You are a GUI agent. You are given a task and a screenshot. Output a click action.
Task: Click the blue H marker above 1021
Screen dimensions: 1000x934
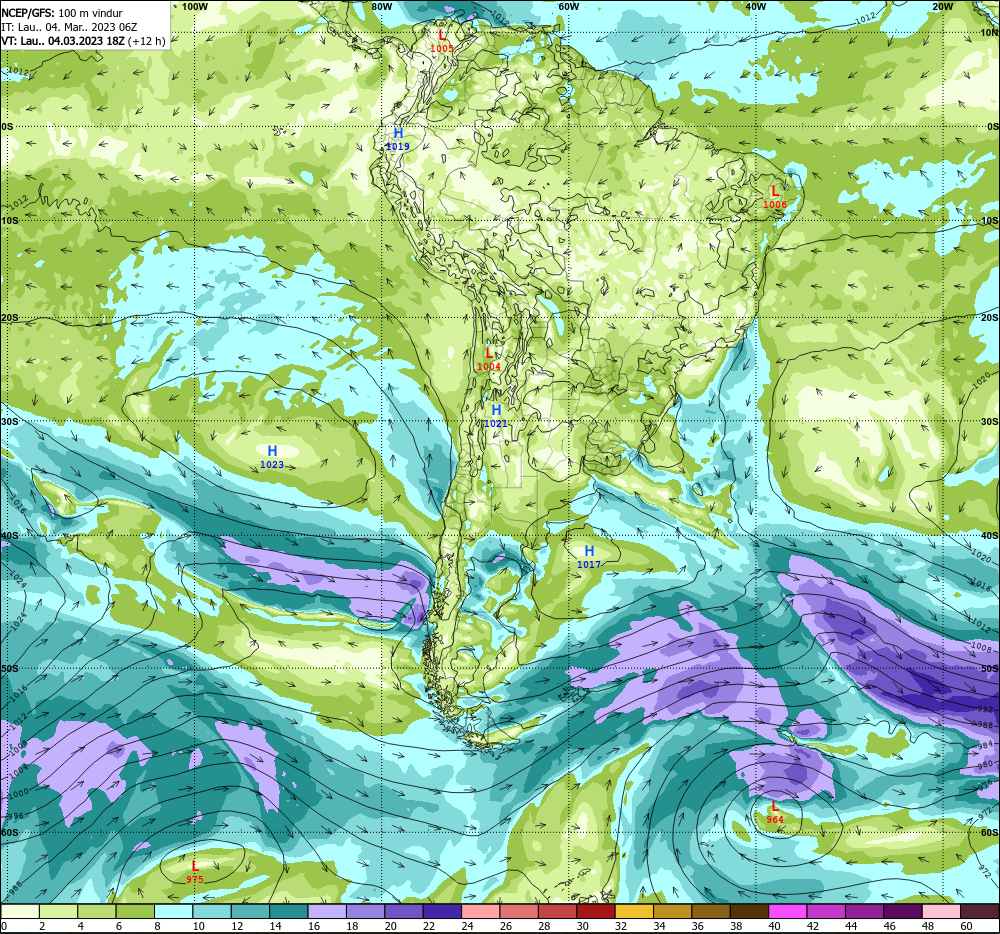[x=496, y=409]
